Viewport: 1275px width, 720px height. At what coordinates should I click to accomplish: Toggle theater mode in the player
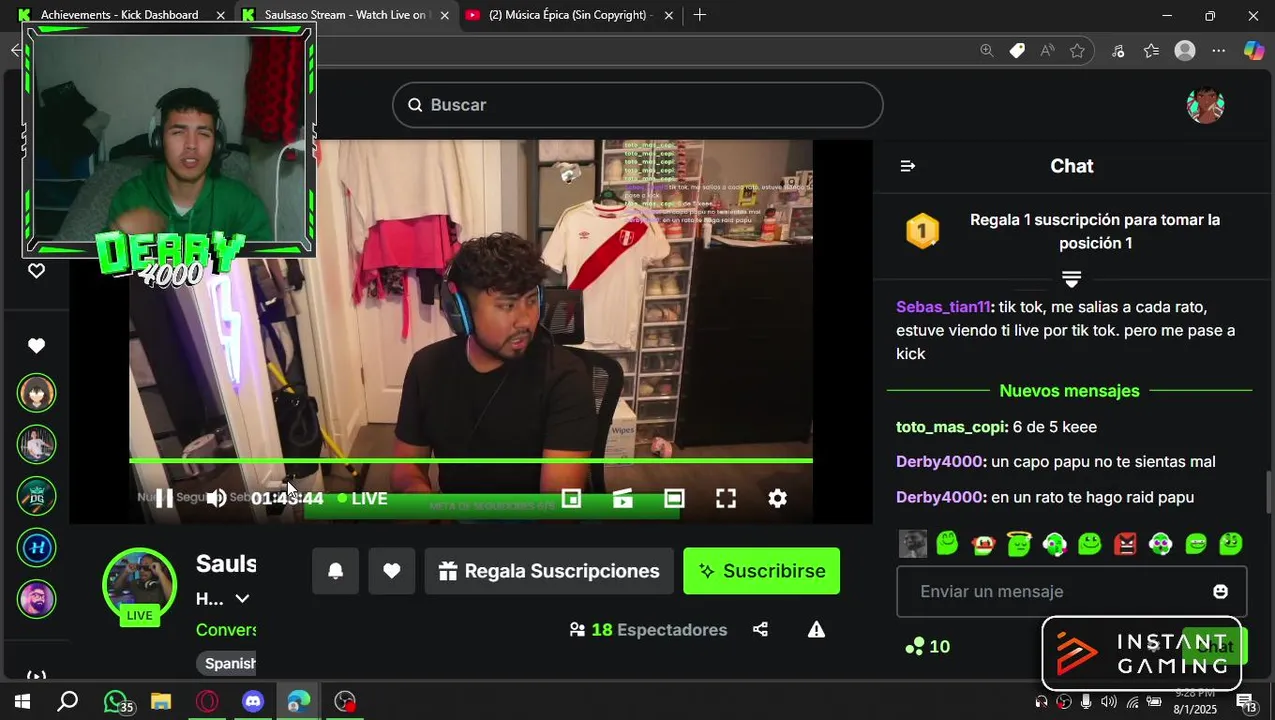(x=675, y=498)
